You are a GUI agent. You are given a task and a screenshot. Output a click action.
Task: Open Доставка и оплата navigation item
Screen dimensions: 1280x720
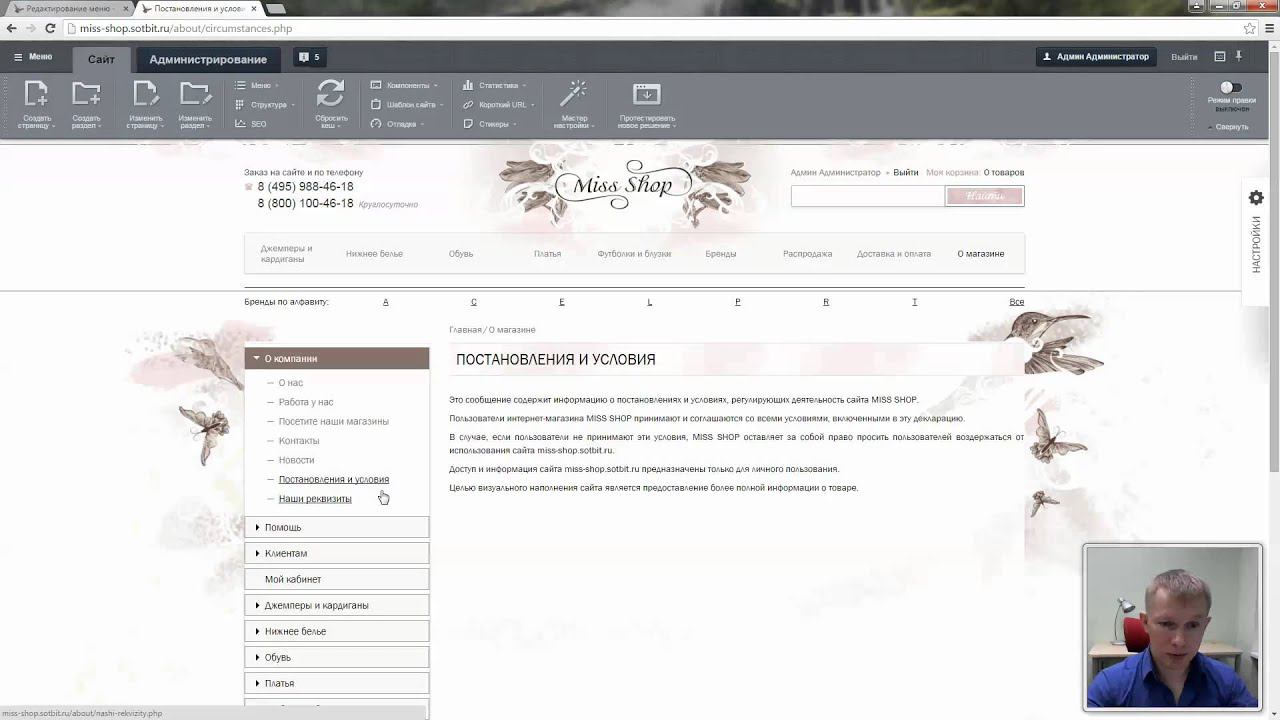point(894,254)
